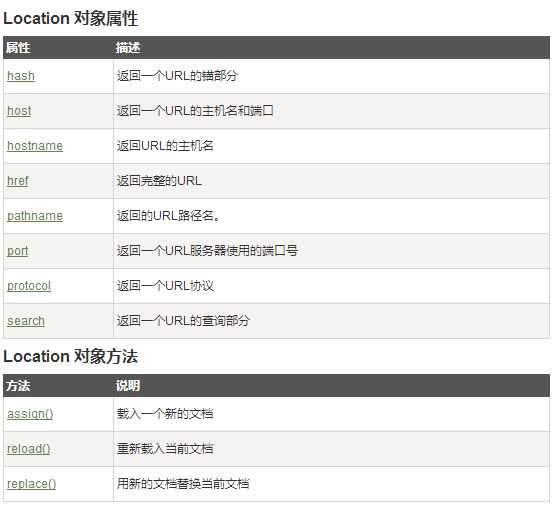Open the host property link
This screenshot has width=553, height=510.
(19, 111)
